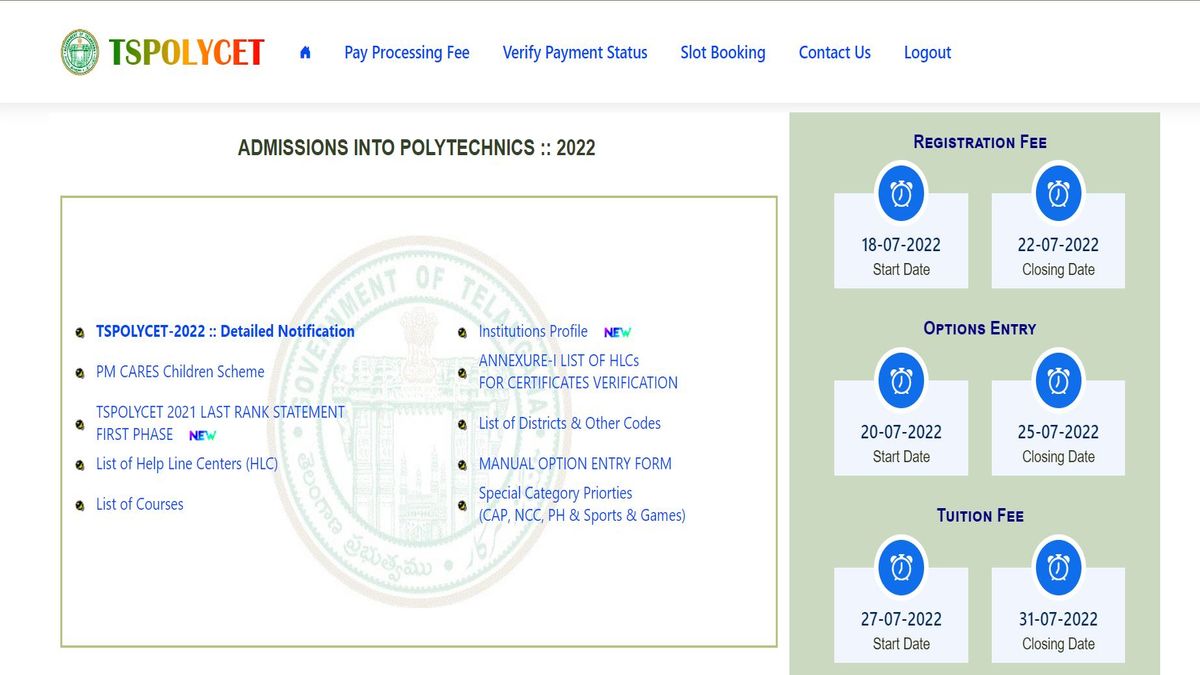Open the Verify Payment Status menu item

tap(575, 52)
